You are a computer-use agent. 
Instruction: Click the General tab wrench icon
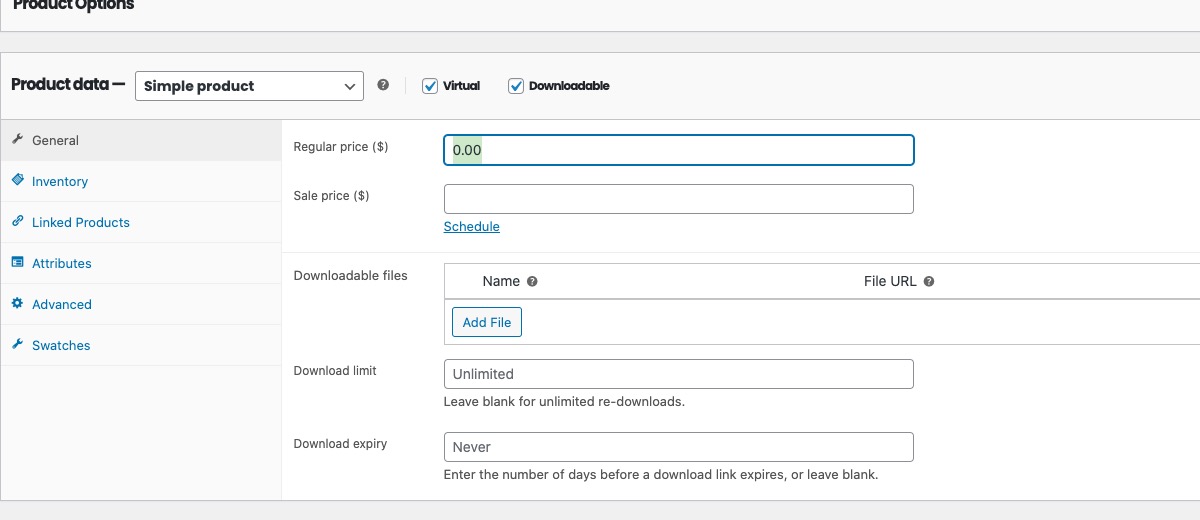[x=17, y=140]
